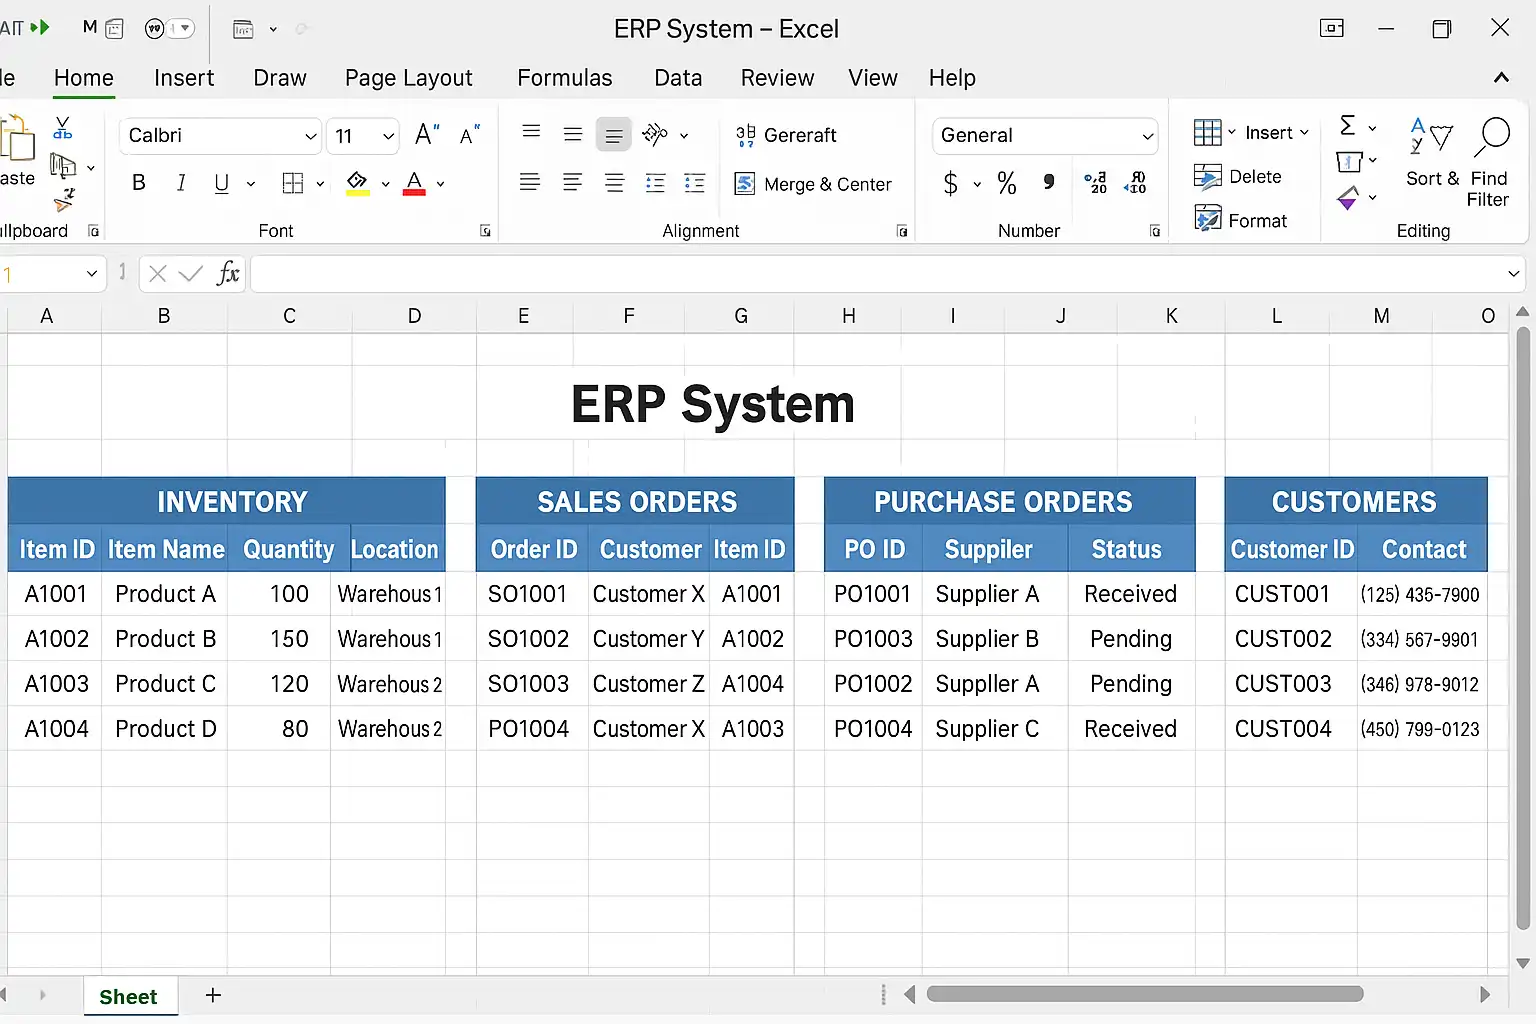Toggle underline formatting
The image size is (1536, 1024).
(222, 183)
